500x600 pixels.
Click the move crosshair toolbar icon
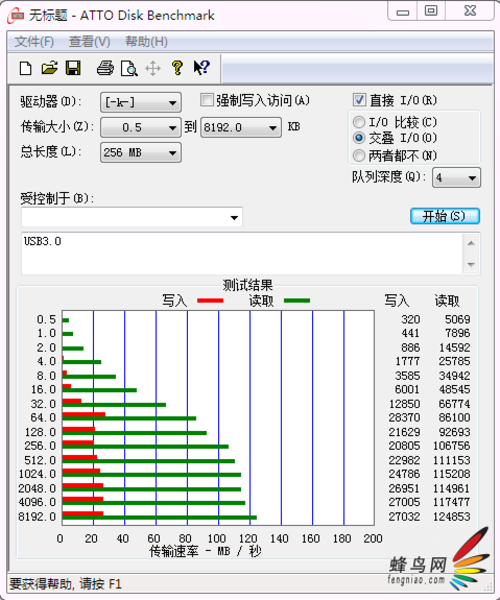click(x=153, y=68)
